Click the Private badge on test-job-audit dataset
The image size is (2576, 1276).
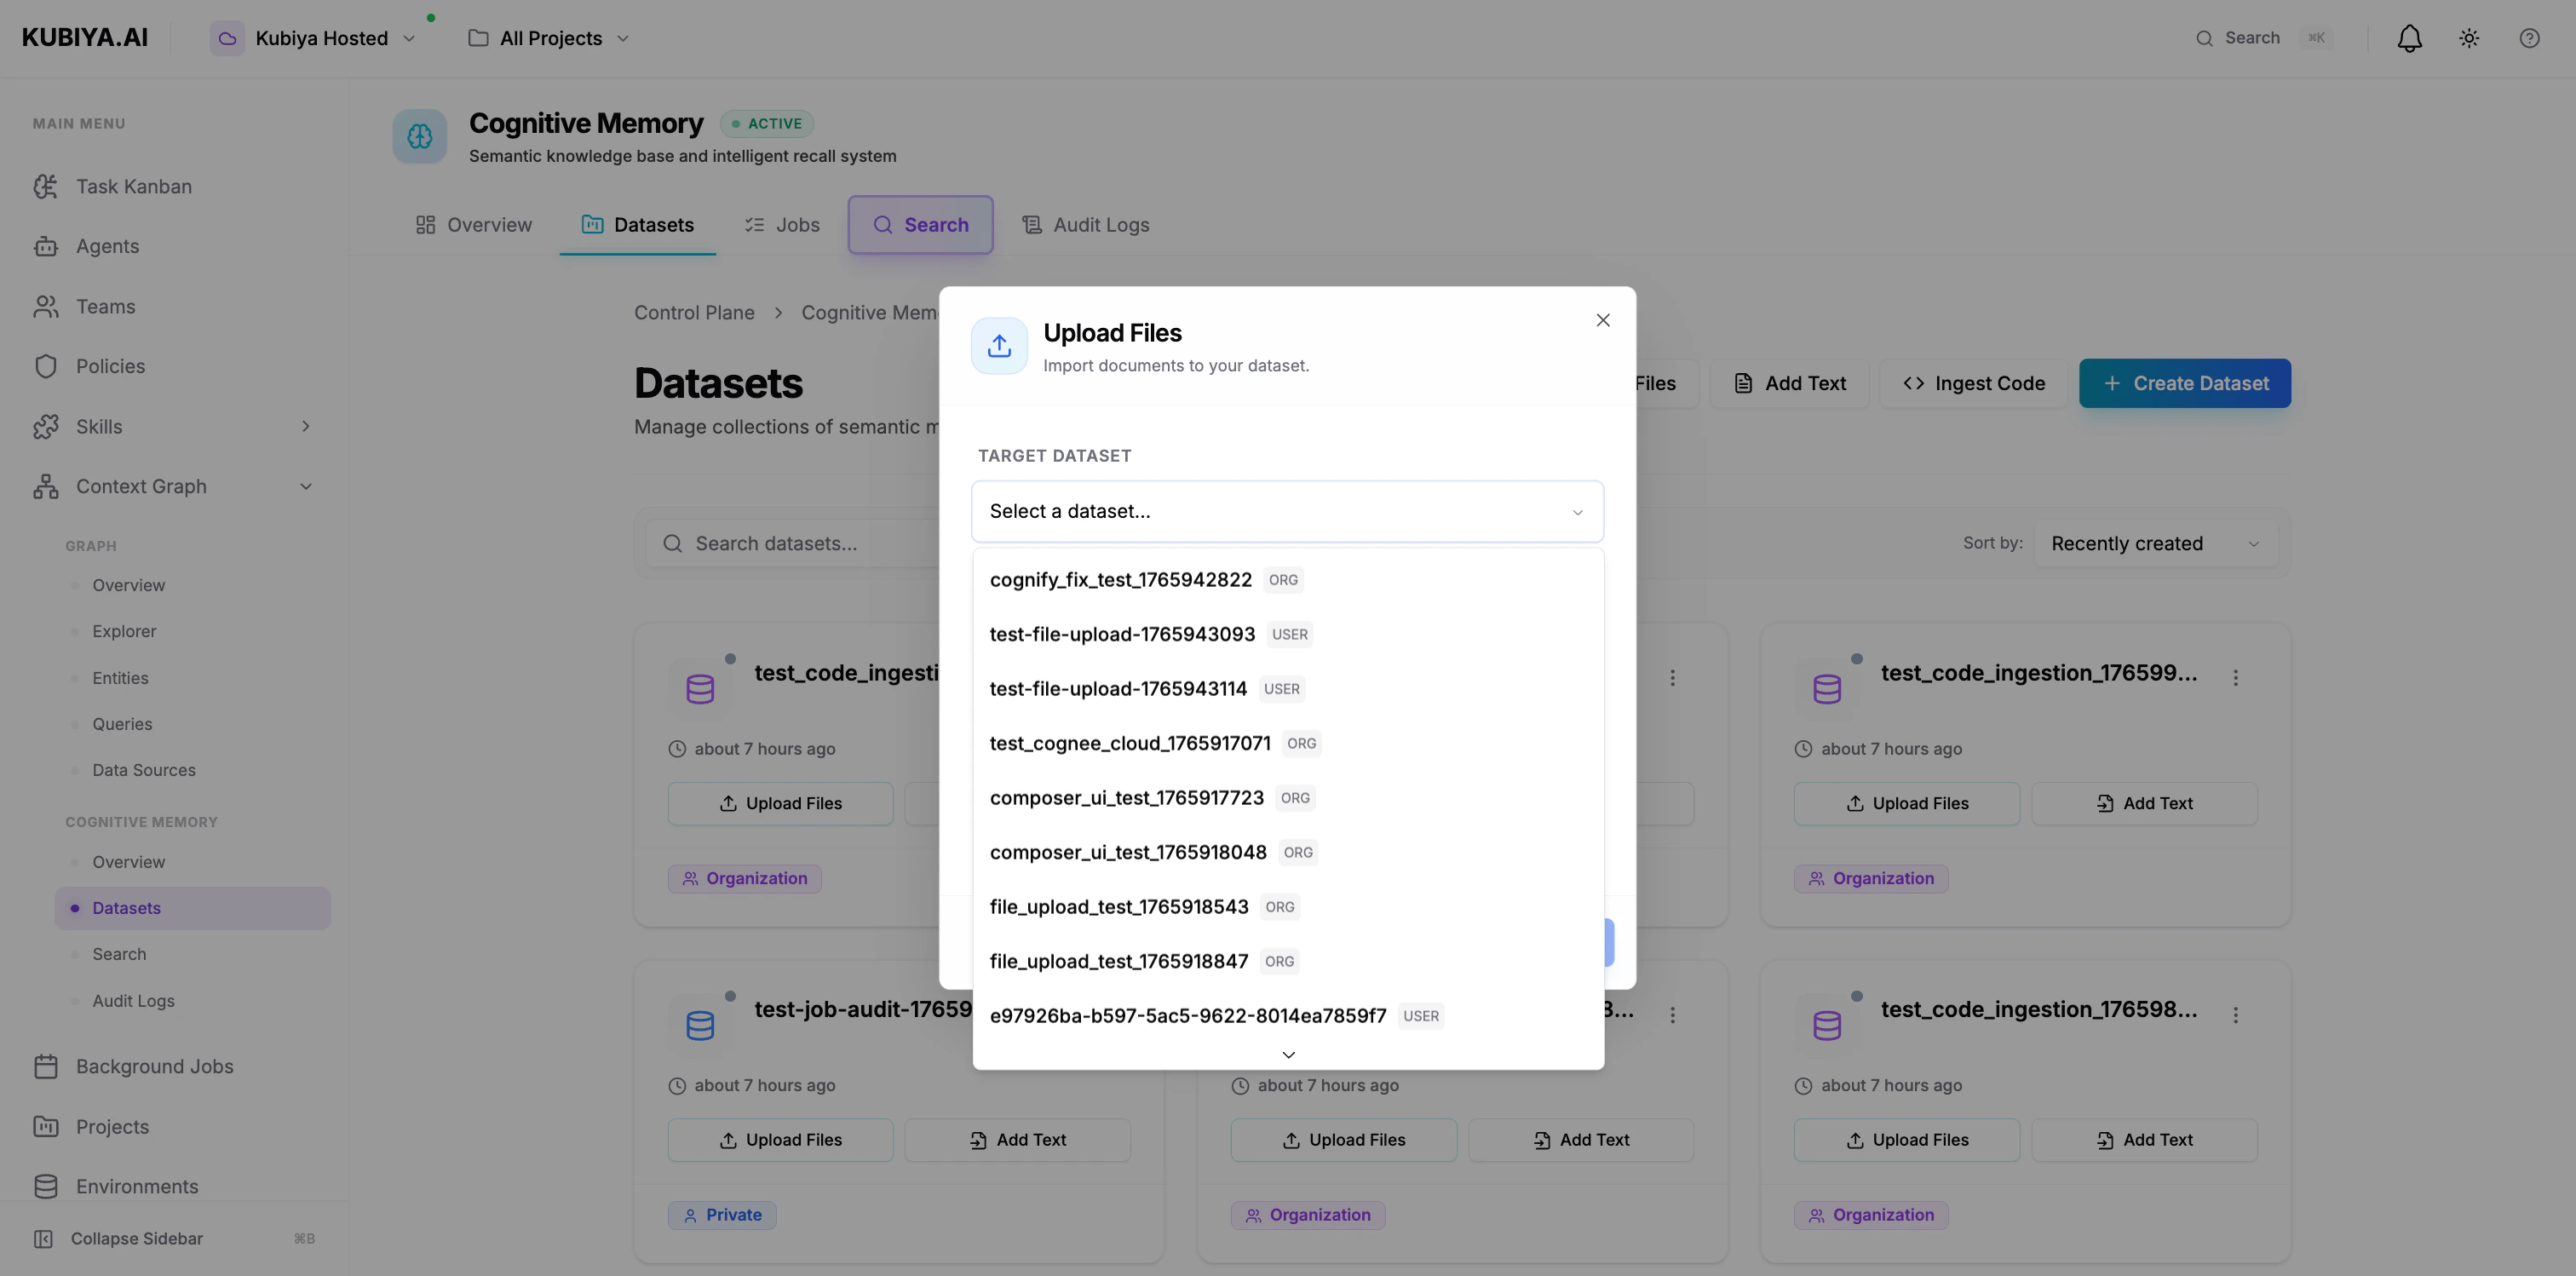click(722, 1214)
